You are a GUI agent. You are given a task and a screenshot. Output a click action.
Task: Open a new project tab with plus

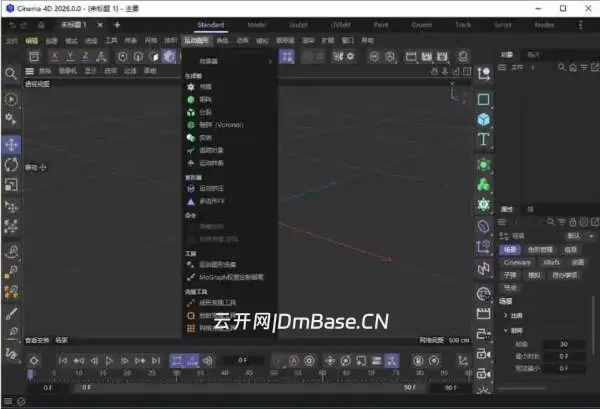coord(117,25)
